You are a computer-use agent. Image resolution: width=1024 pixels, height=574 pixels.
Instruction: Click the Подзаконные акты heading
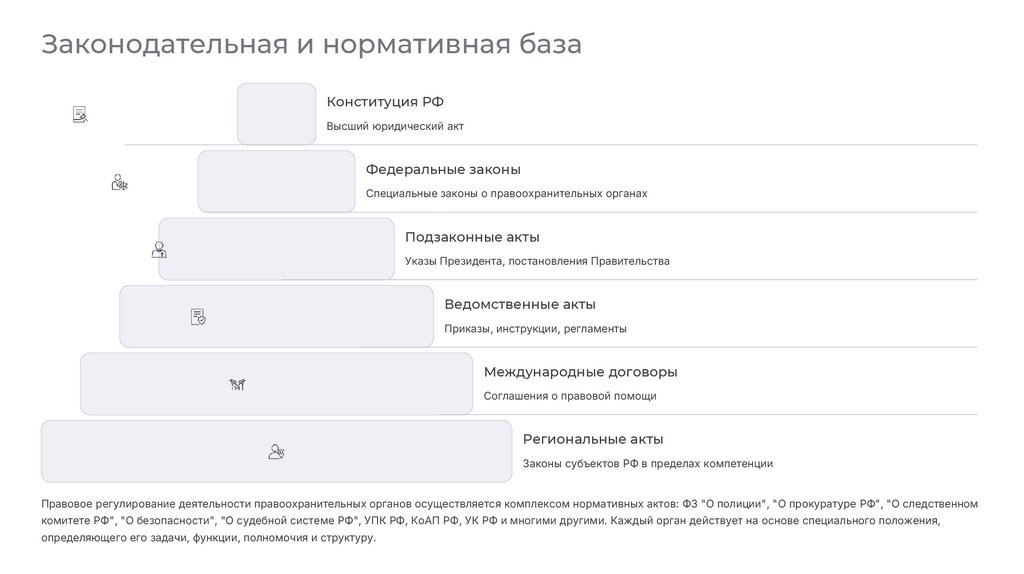[x=472, y=237]
